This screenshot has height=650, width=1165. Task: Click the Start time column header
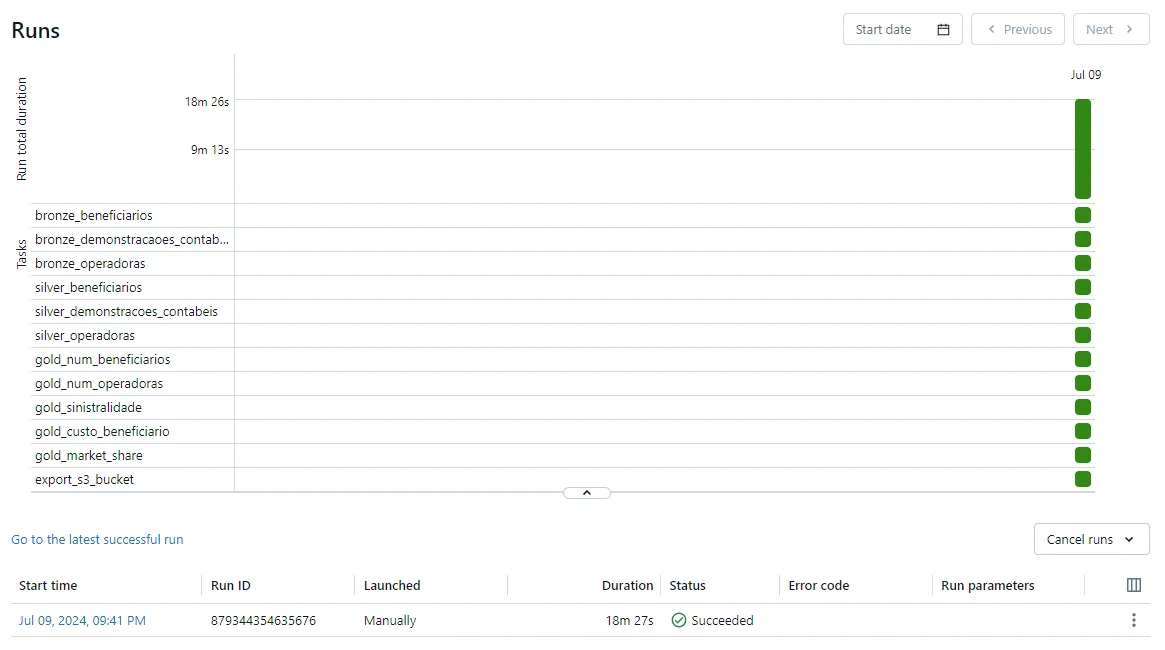tap(48, 585)
